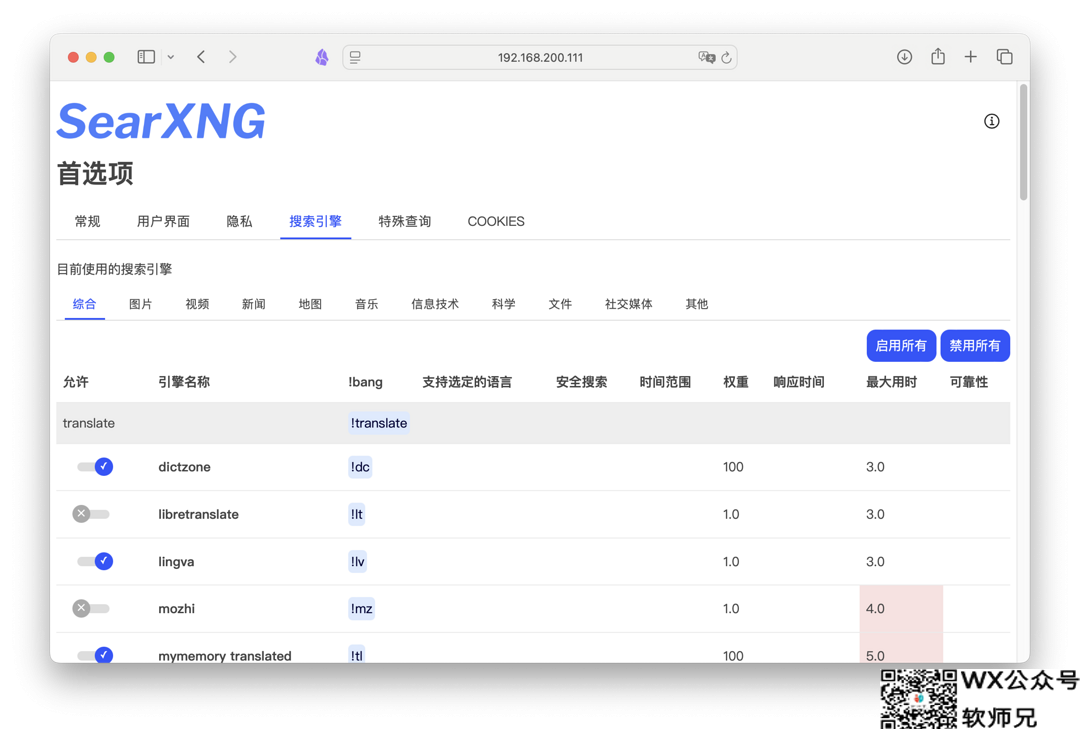Image resolution: width=1080 pixels, height=729 pixels.
Task: Select the 音乐 engine category
Action: click(x=366, y=304)
